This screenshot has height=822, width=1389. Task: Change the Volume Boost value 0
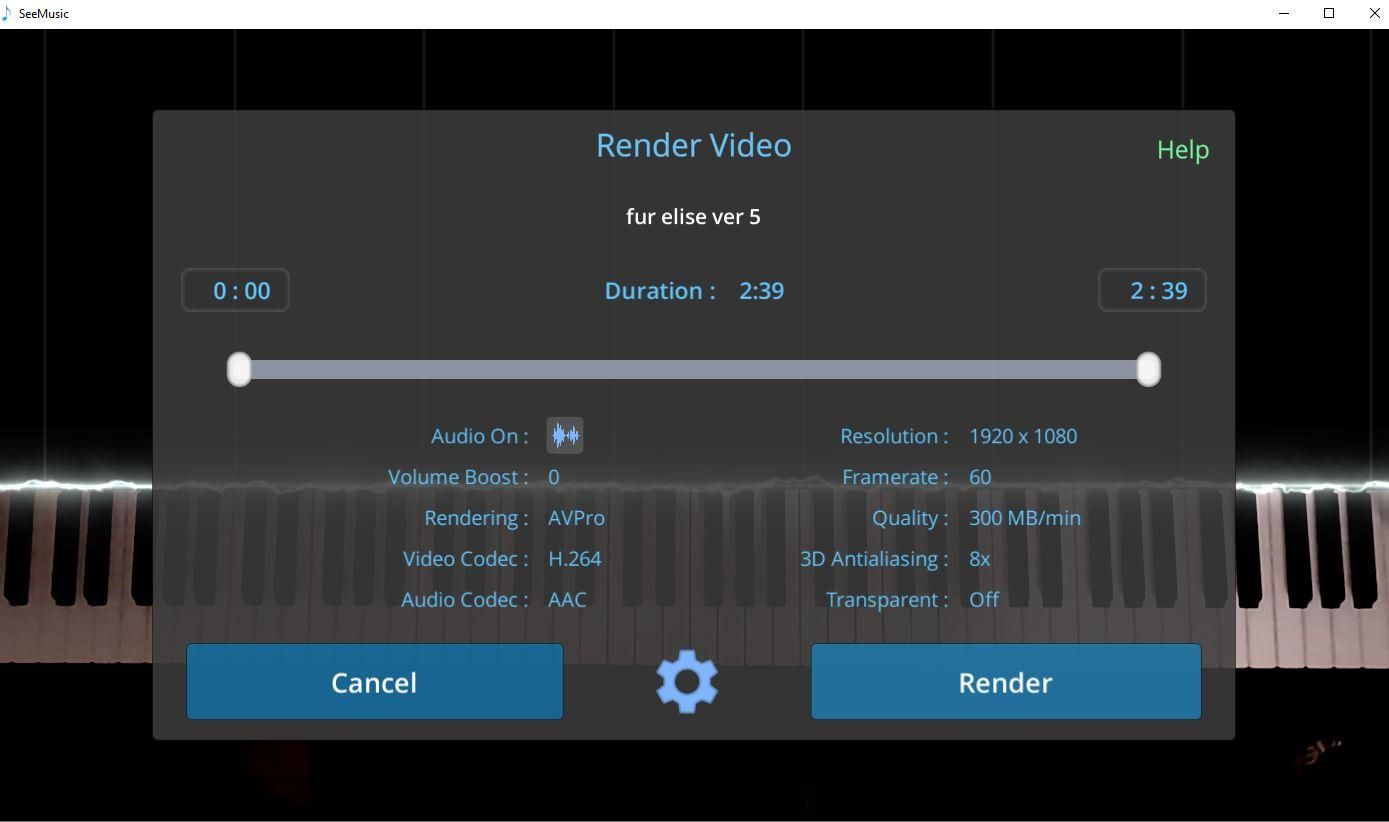(554, 477)
